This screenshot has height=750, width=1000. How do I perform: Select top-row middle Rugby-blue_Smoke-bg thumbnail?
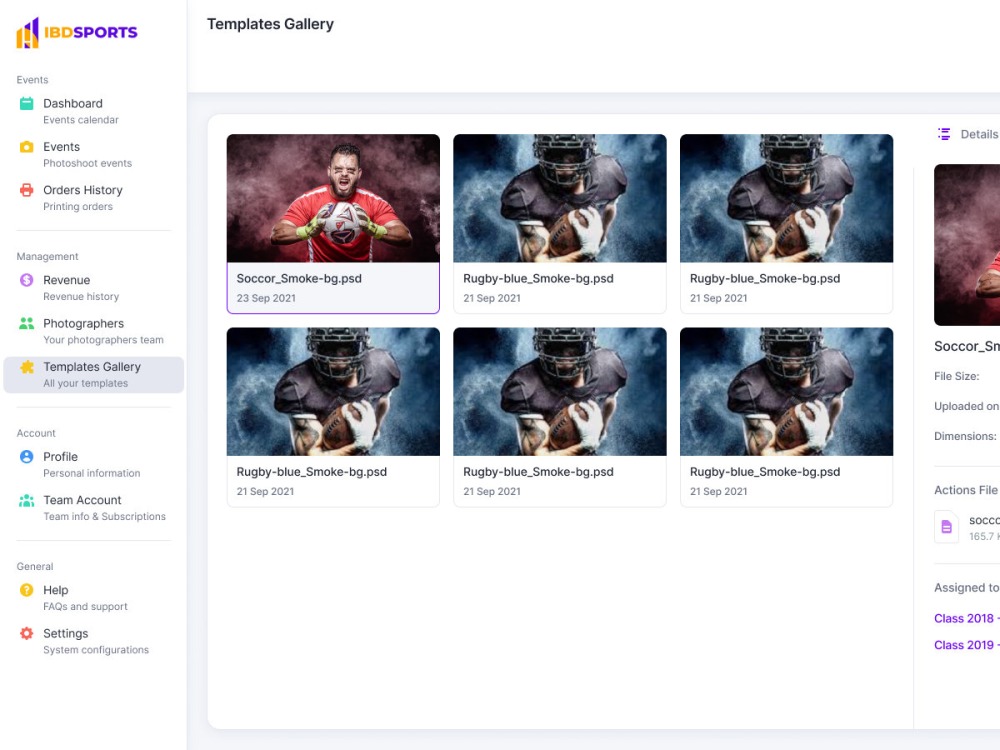pyautogui.click(x=559, y=198)
